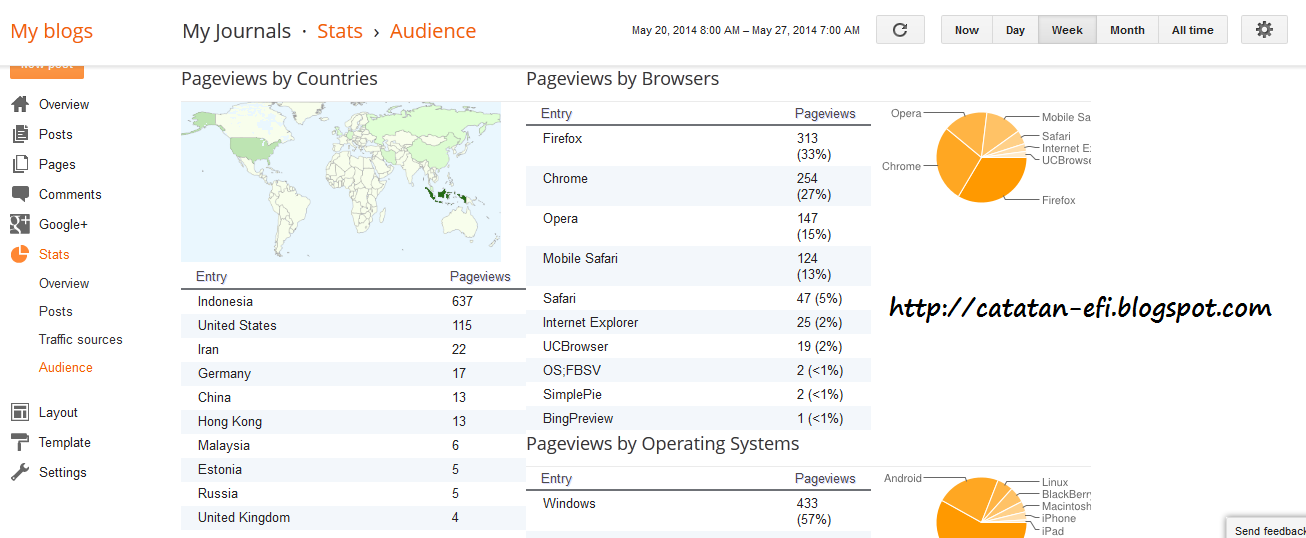1306x538 pixels.
Task: Click the Layout icon in sidebar
Action: click(20, 412)
